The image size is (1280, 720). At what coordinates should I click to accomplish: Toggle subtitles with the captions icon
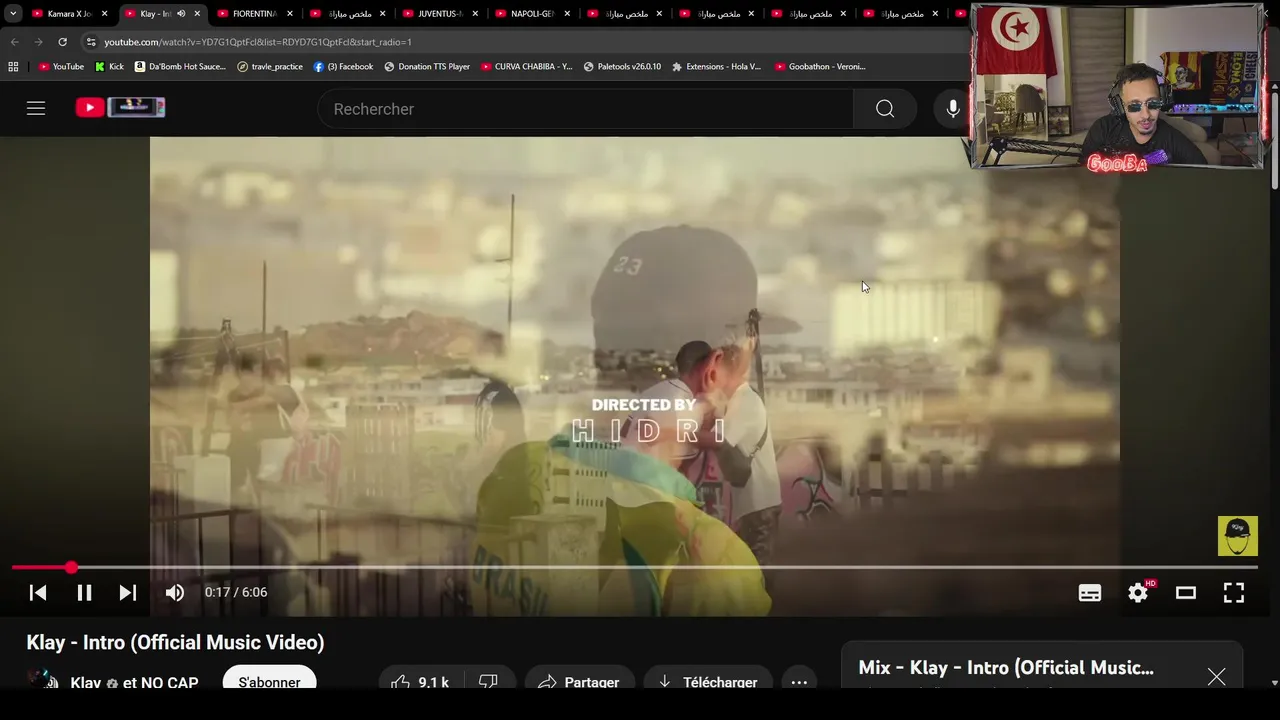point(1090,592)
